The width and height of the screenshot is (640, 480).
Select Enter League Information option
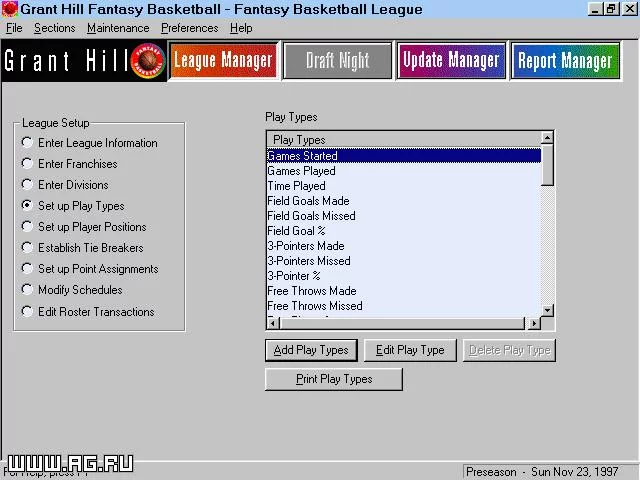pyautogui.click(x=89, y=143)
